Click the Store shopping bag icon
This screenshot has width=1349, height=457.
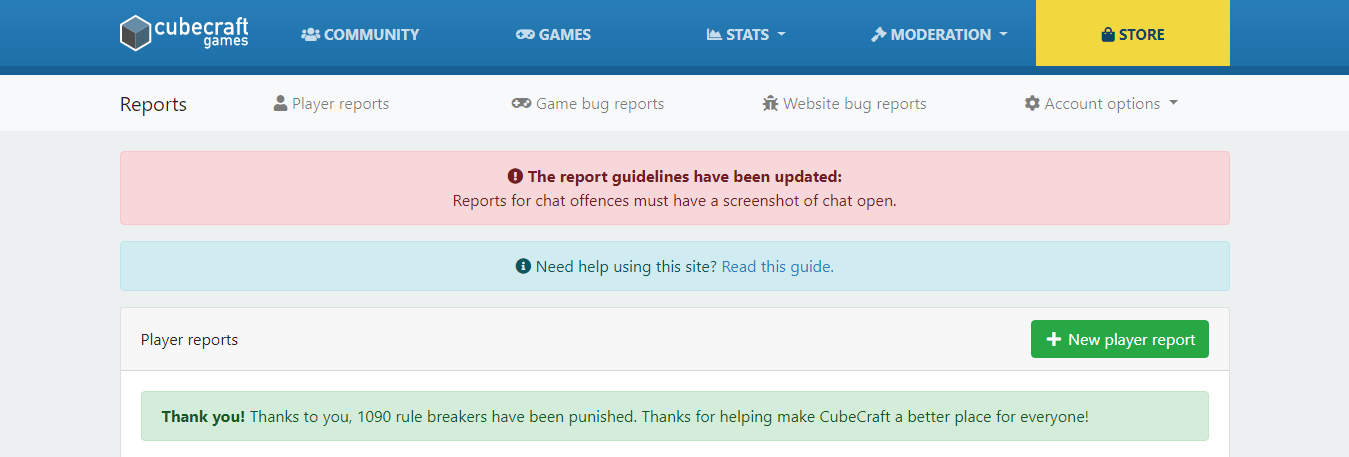tap(1108, 34)
